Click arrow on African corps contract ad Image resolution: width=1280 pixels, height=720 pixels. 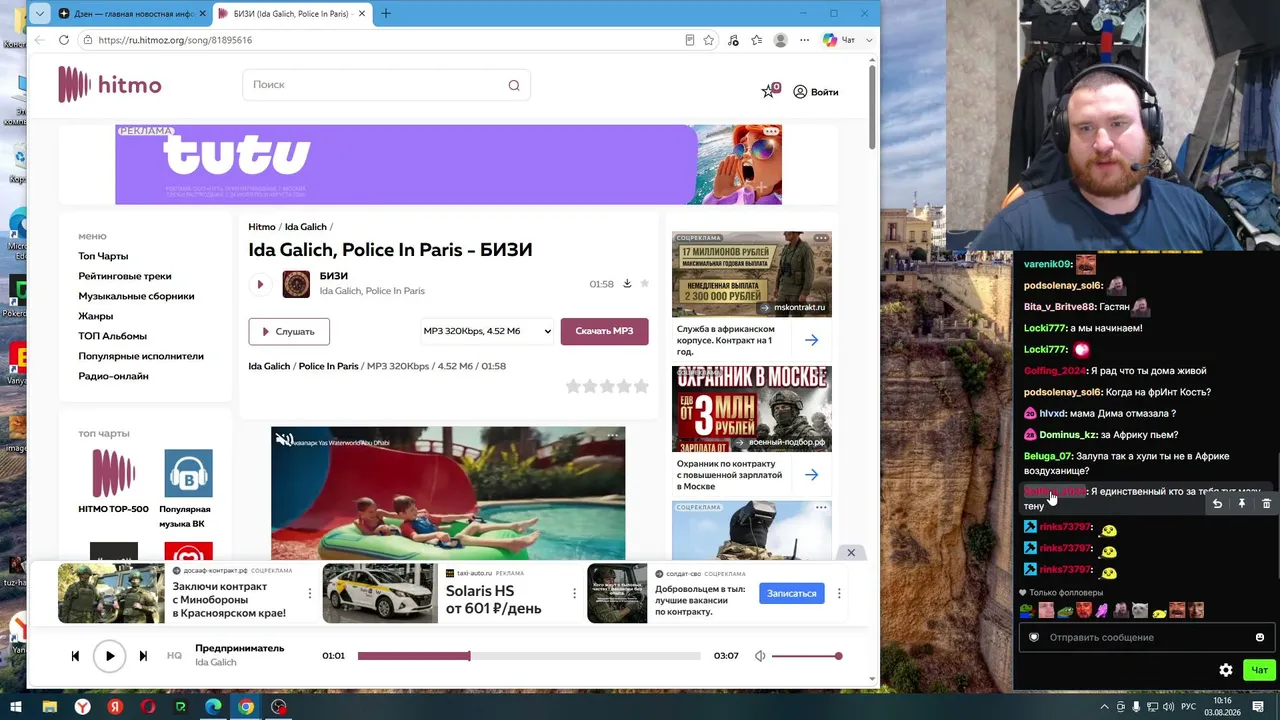point(811,340)
